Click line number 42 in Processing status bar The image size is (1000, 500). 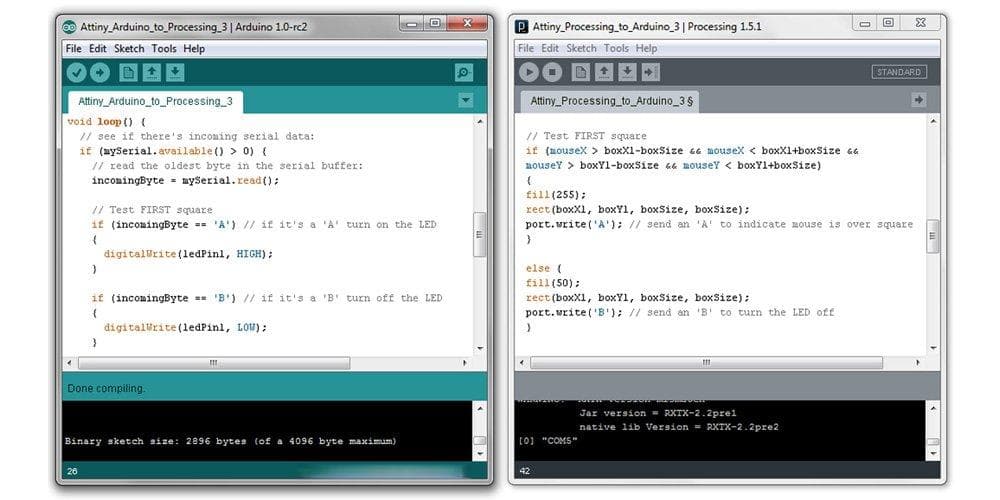525,471
